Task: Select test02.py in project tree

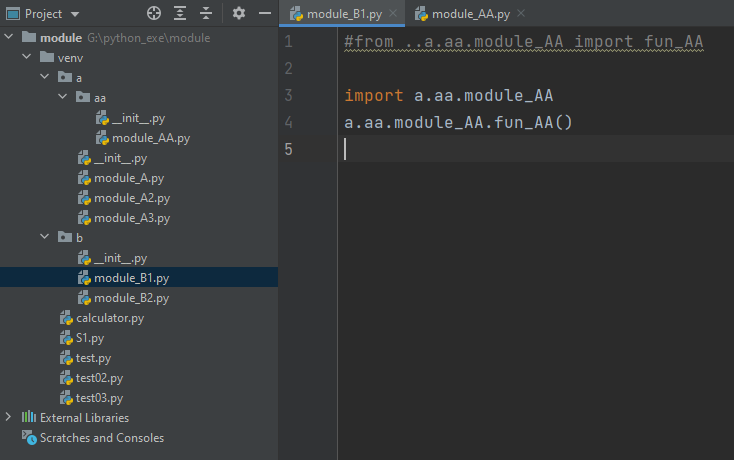Action: tap(99, 378)
